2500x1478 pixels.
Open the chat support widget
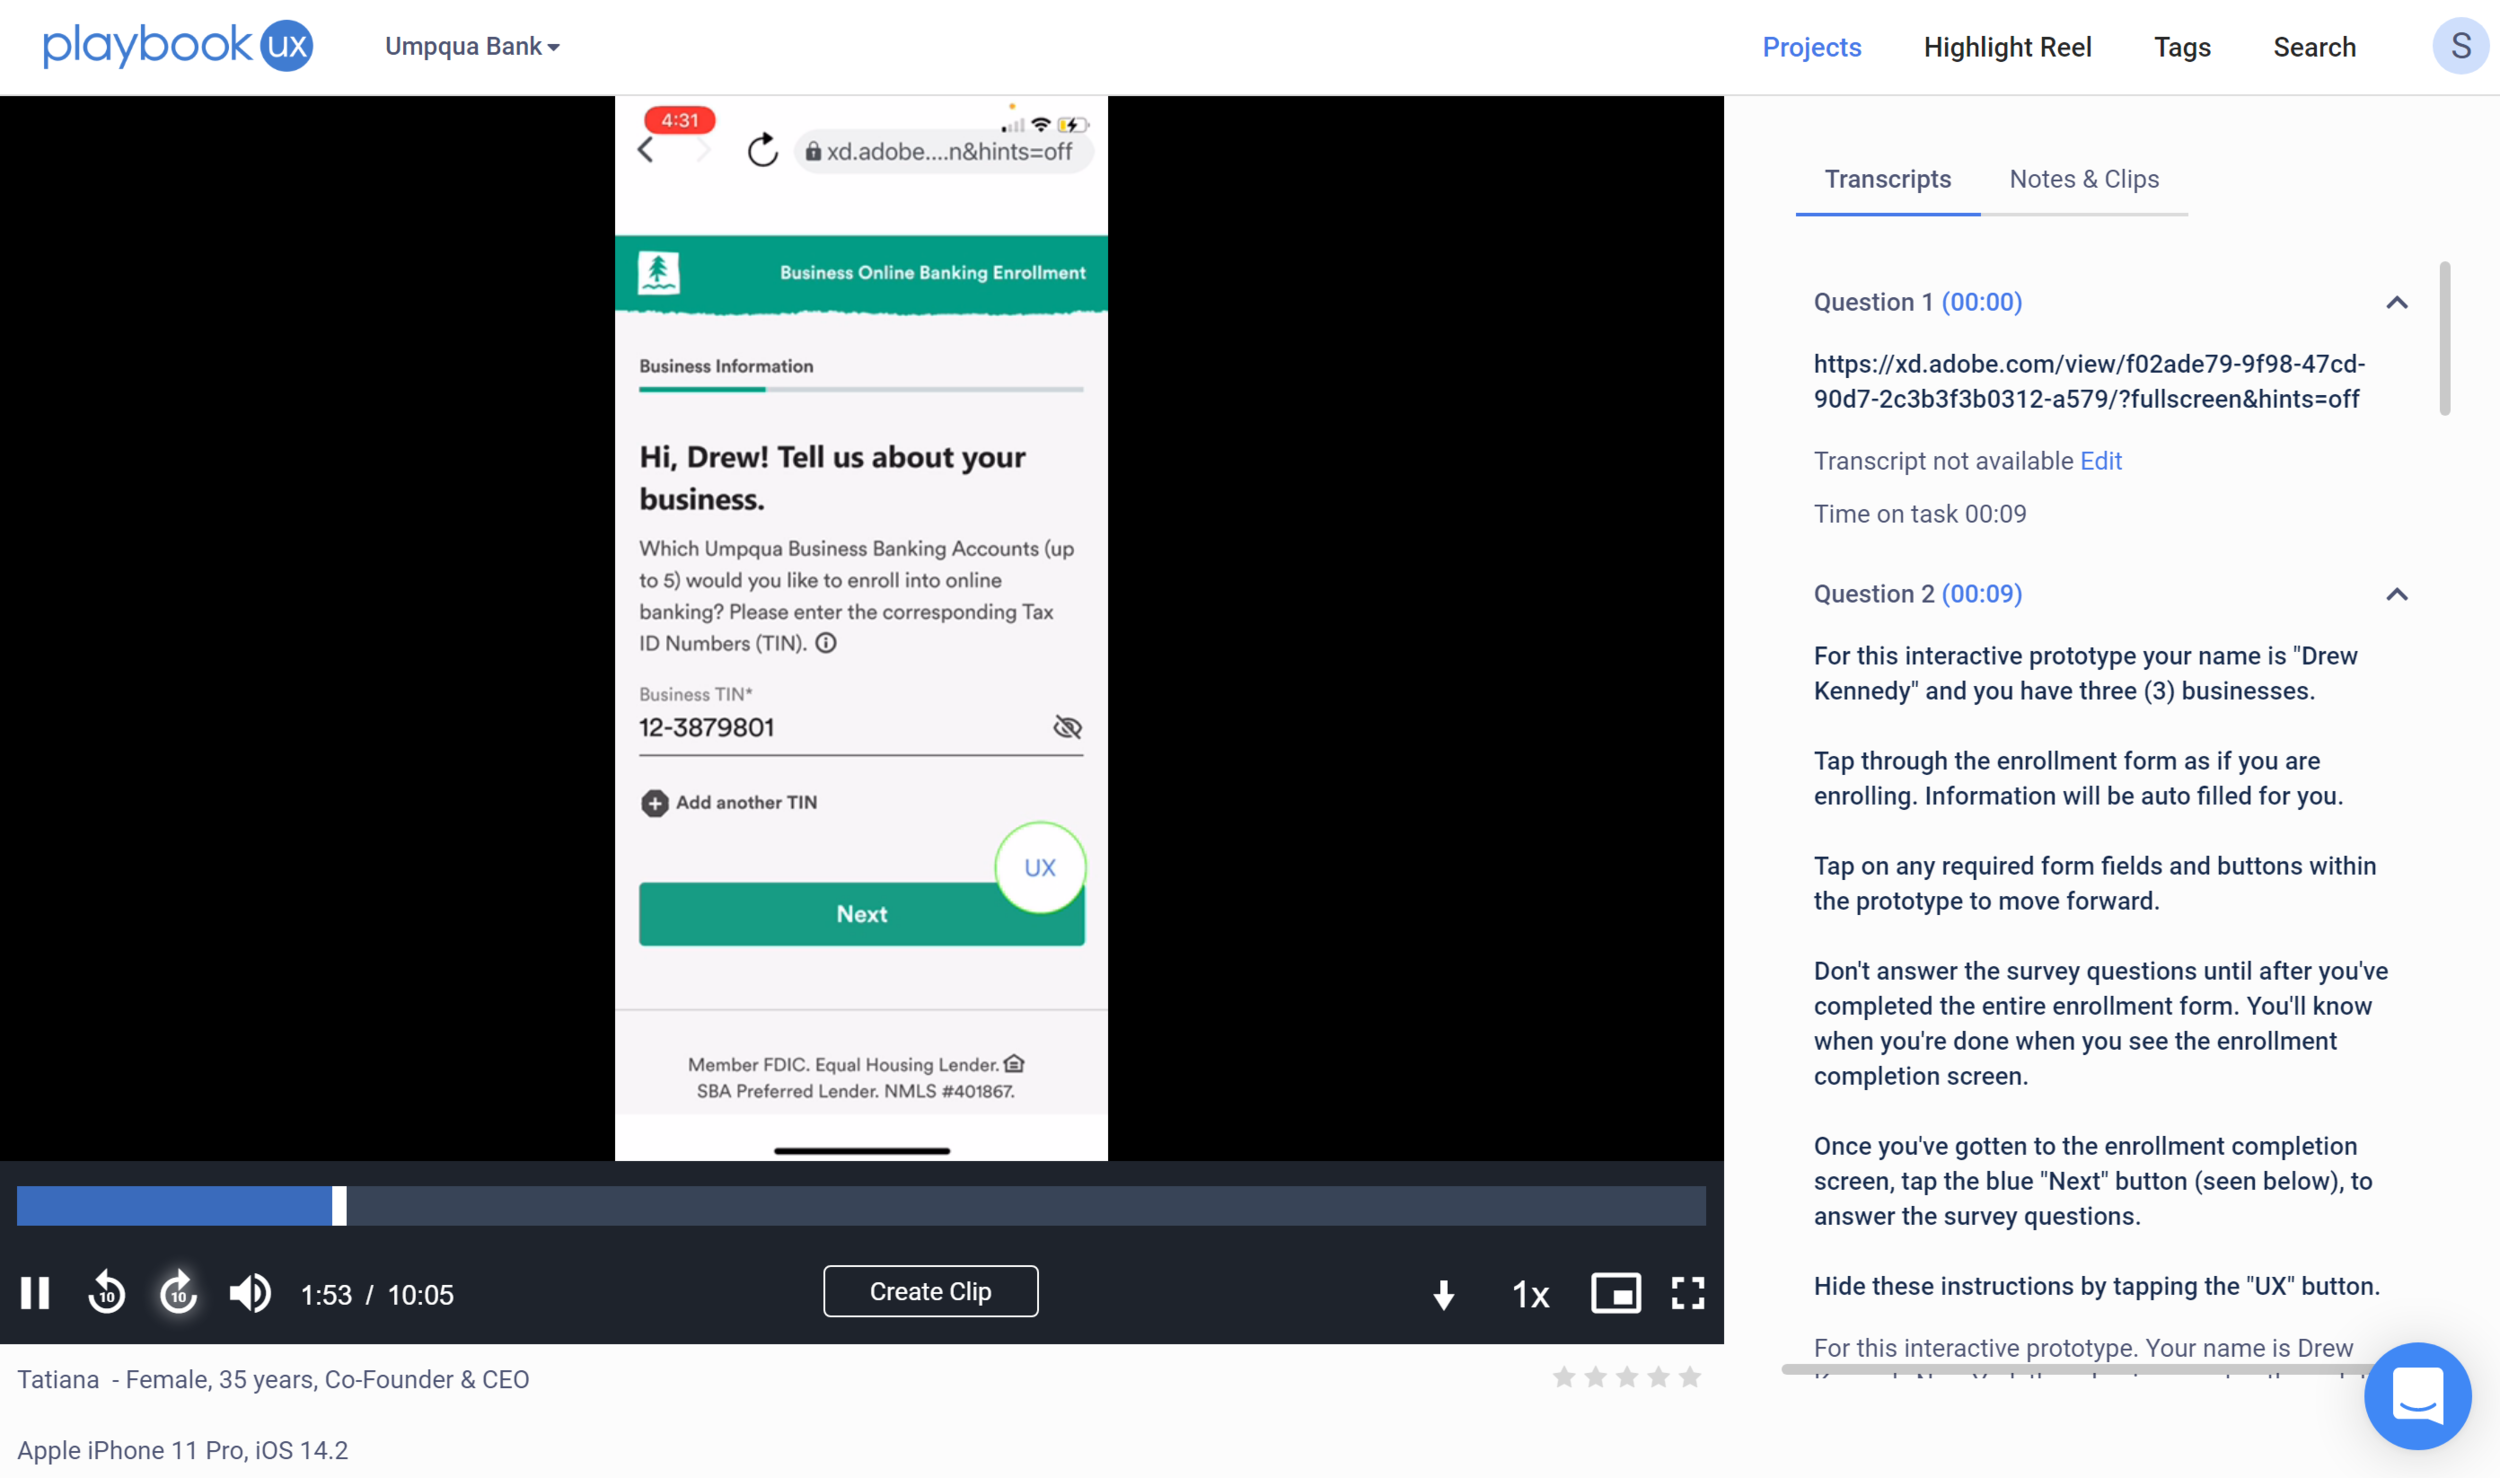tap(2416, 1394)
